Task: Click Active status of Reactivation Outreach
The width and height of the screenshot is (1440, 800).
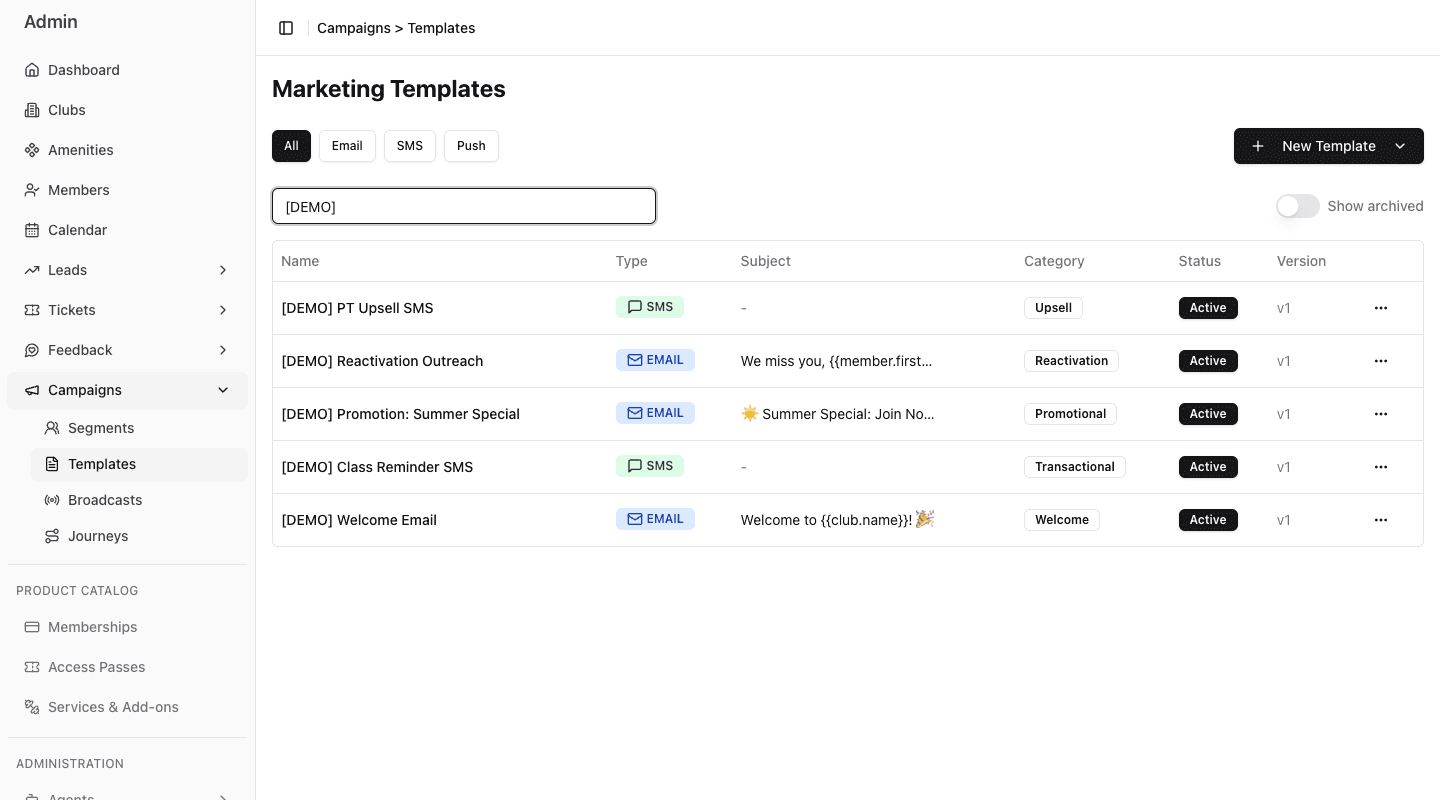Action: tap(1208, 361)
